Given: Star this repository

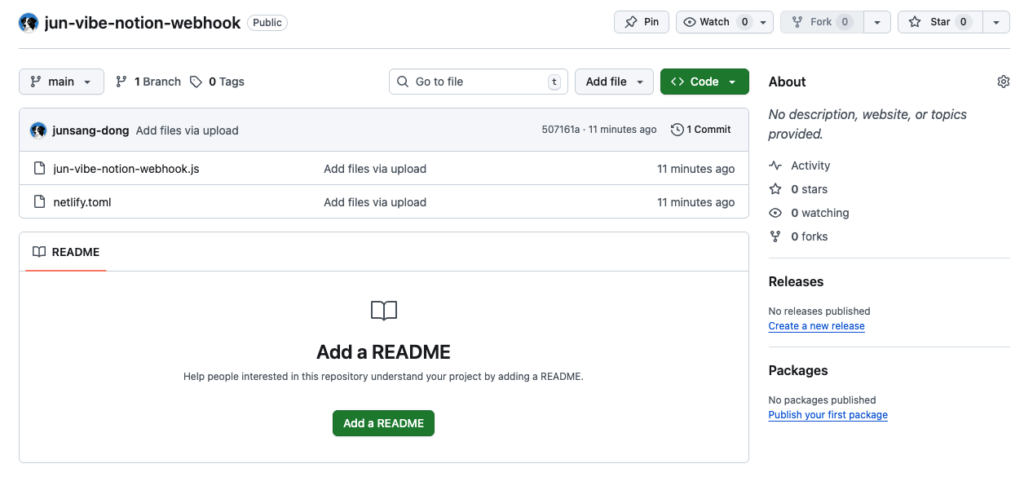Looking at the screenshot, I should pos(940,22).
